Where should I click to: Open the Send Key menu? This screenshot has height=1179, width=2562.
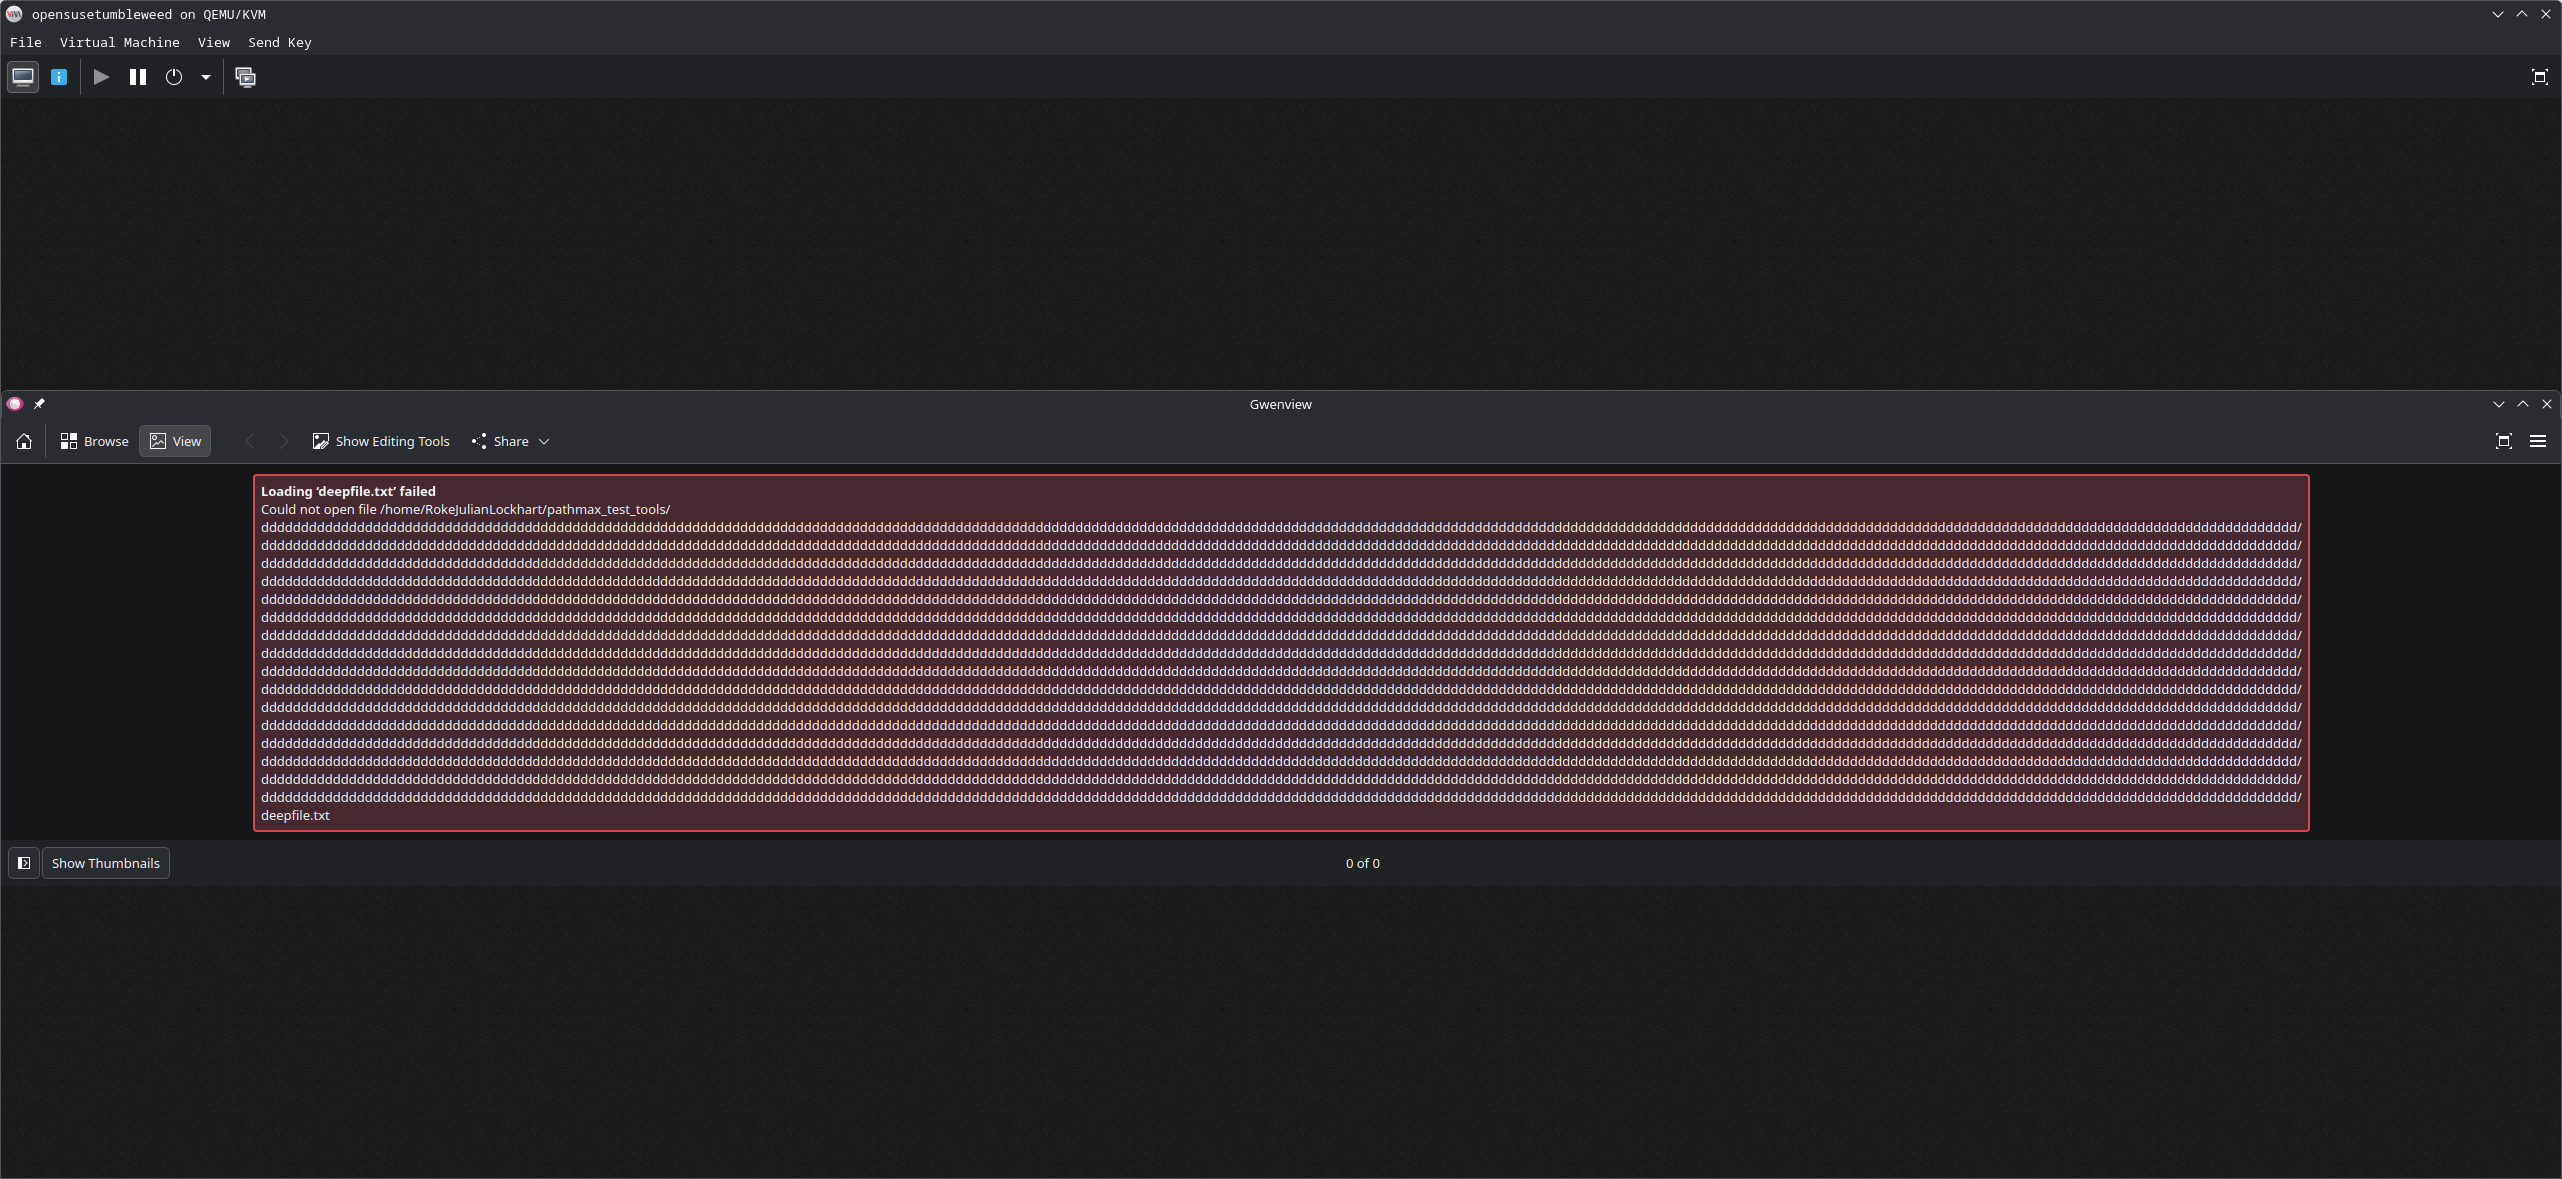click(x=279, y=42)
